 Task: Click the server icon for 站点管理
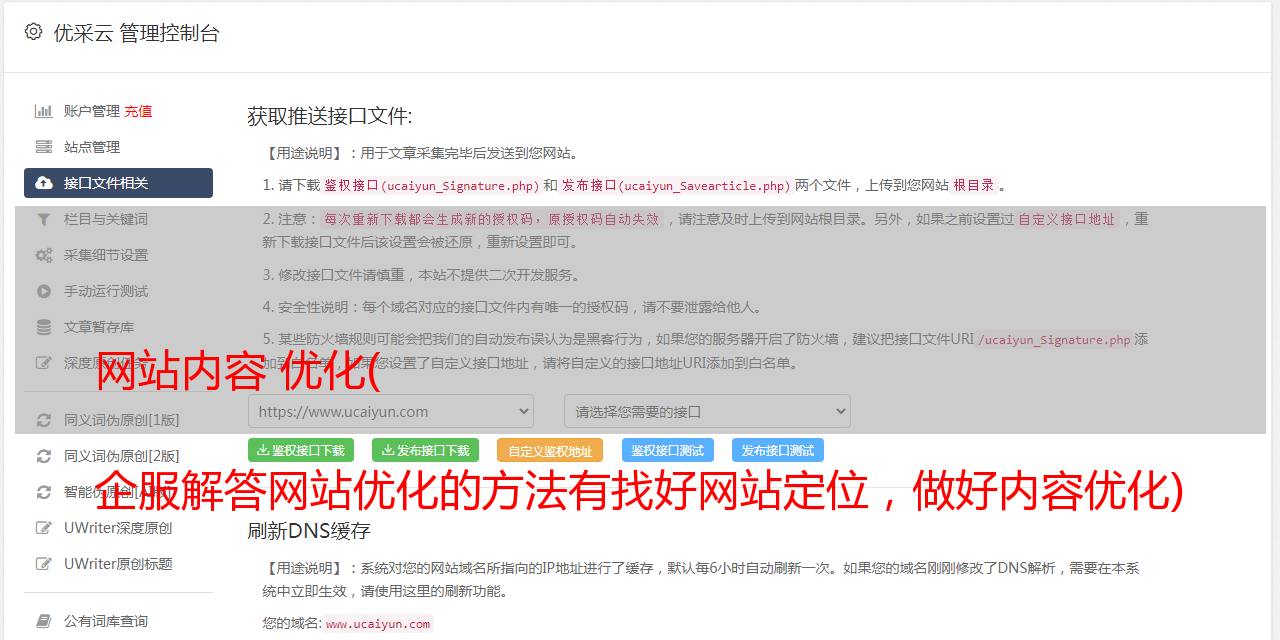coord(44,147)
